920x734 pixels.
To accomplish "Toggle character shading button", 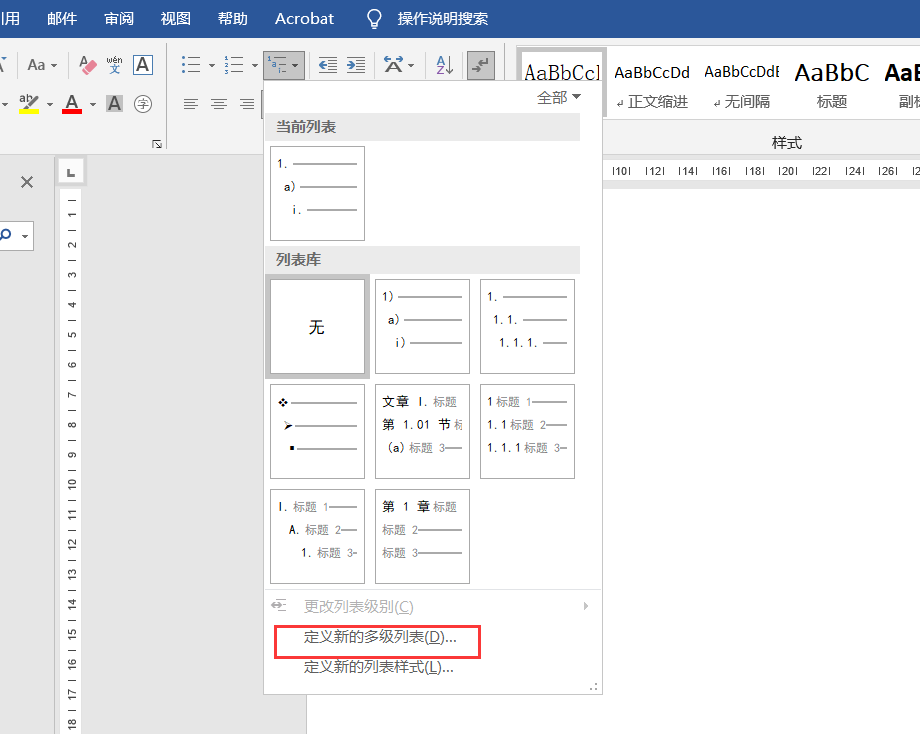I will pyautogui.click(x=115, y=104).
